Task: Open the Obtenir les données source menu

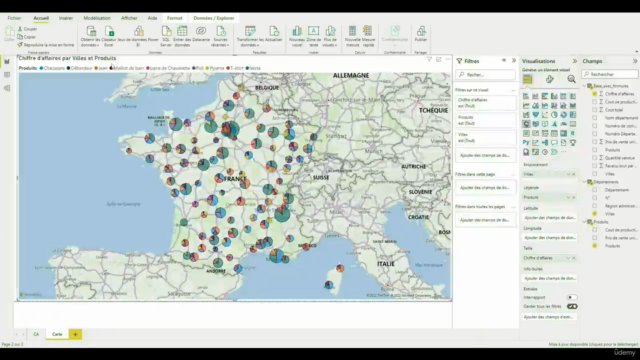Action: pyautogui.click(x=91, y=36)
